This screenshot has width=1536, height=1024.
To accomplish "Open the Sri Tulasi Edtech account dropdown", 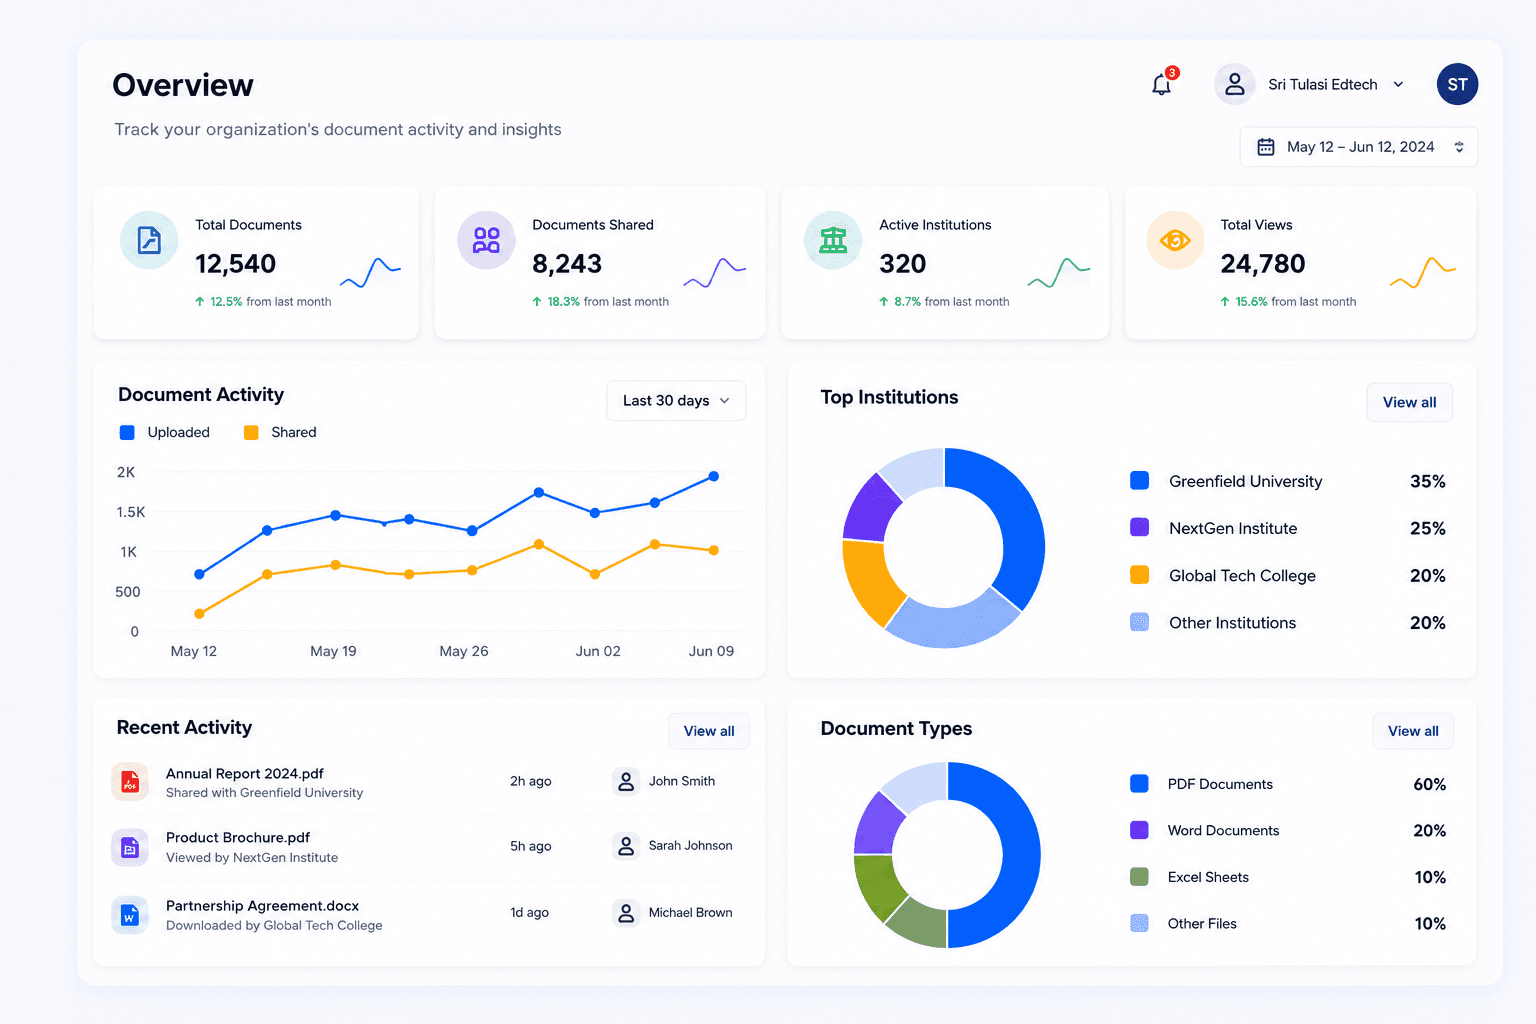I will tap(1310, 84).
